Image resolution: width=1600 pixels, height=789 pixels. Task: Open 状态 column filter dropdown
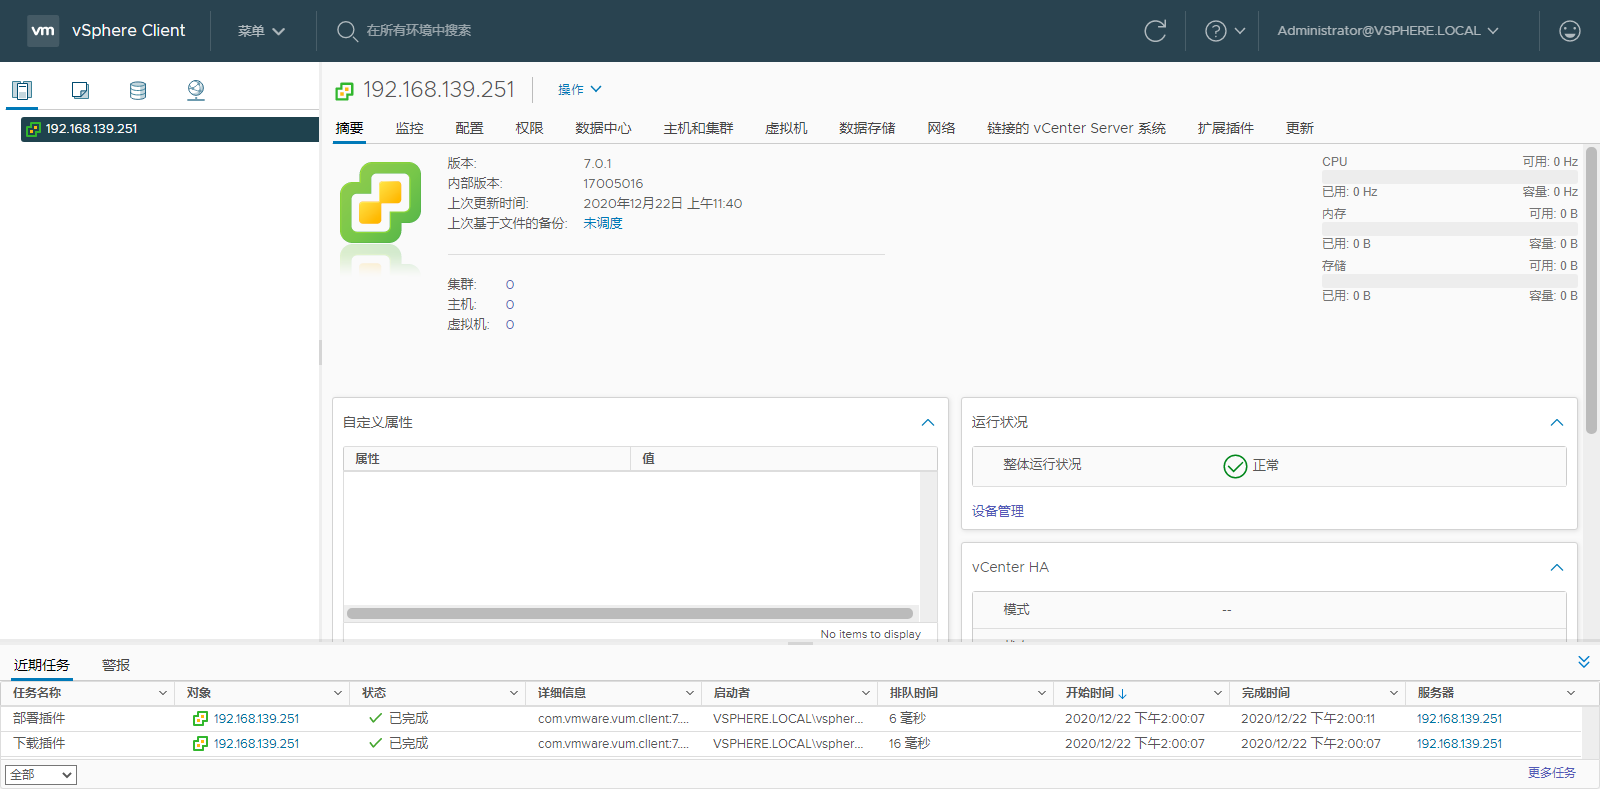514,693
